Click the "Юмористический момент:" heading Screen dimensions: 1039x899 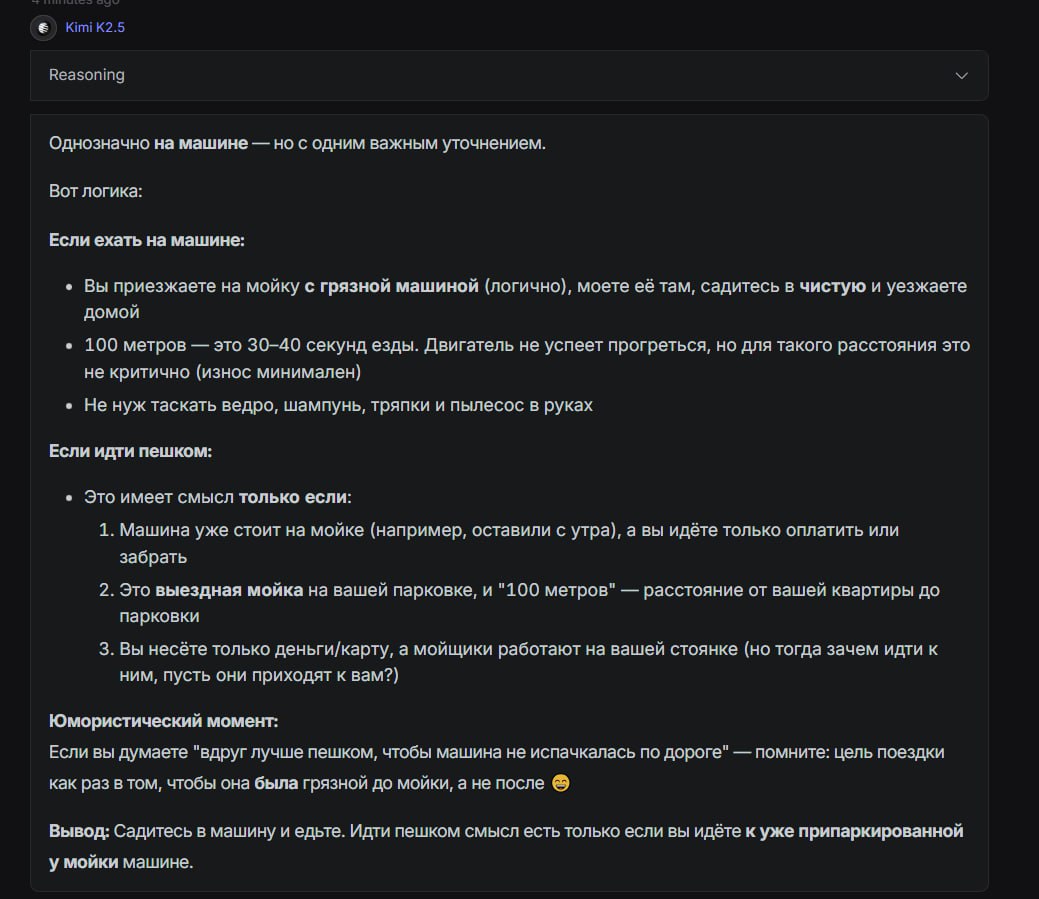pos(163,720)
